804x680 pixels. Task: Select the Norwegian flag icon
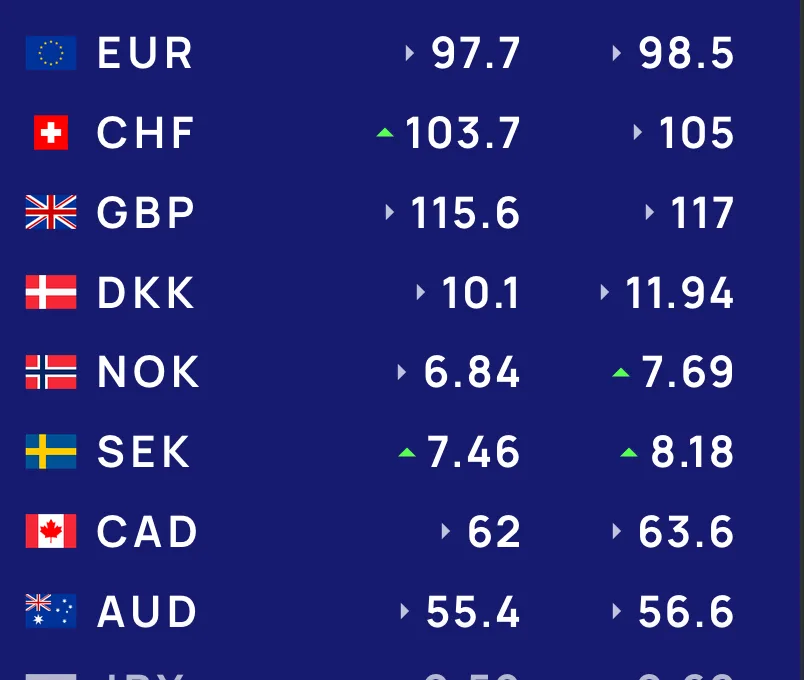(51, 372)
